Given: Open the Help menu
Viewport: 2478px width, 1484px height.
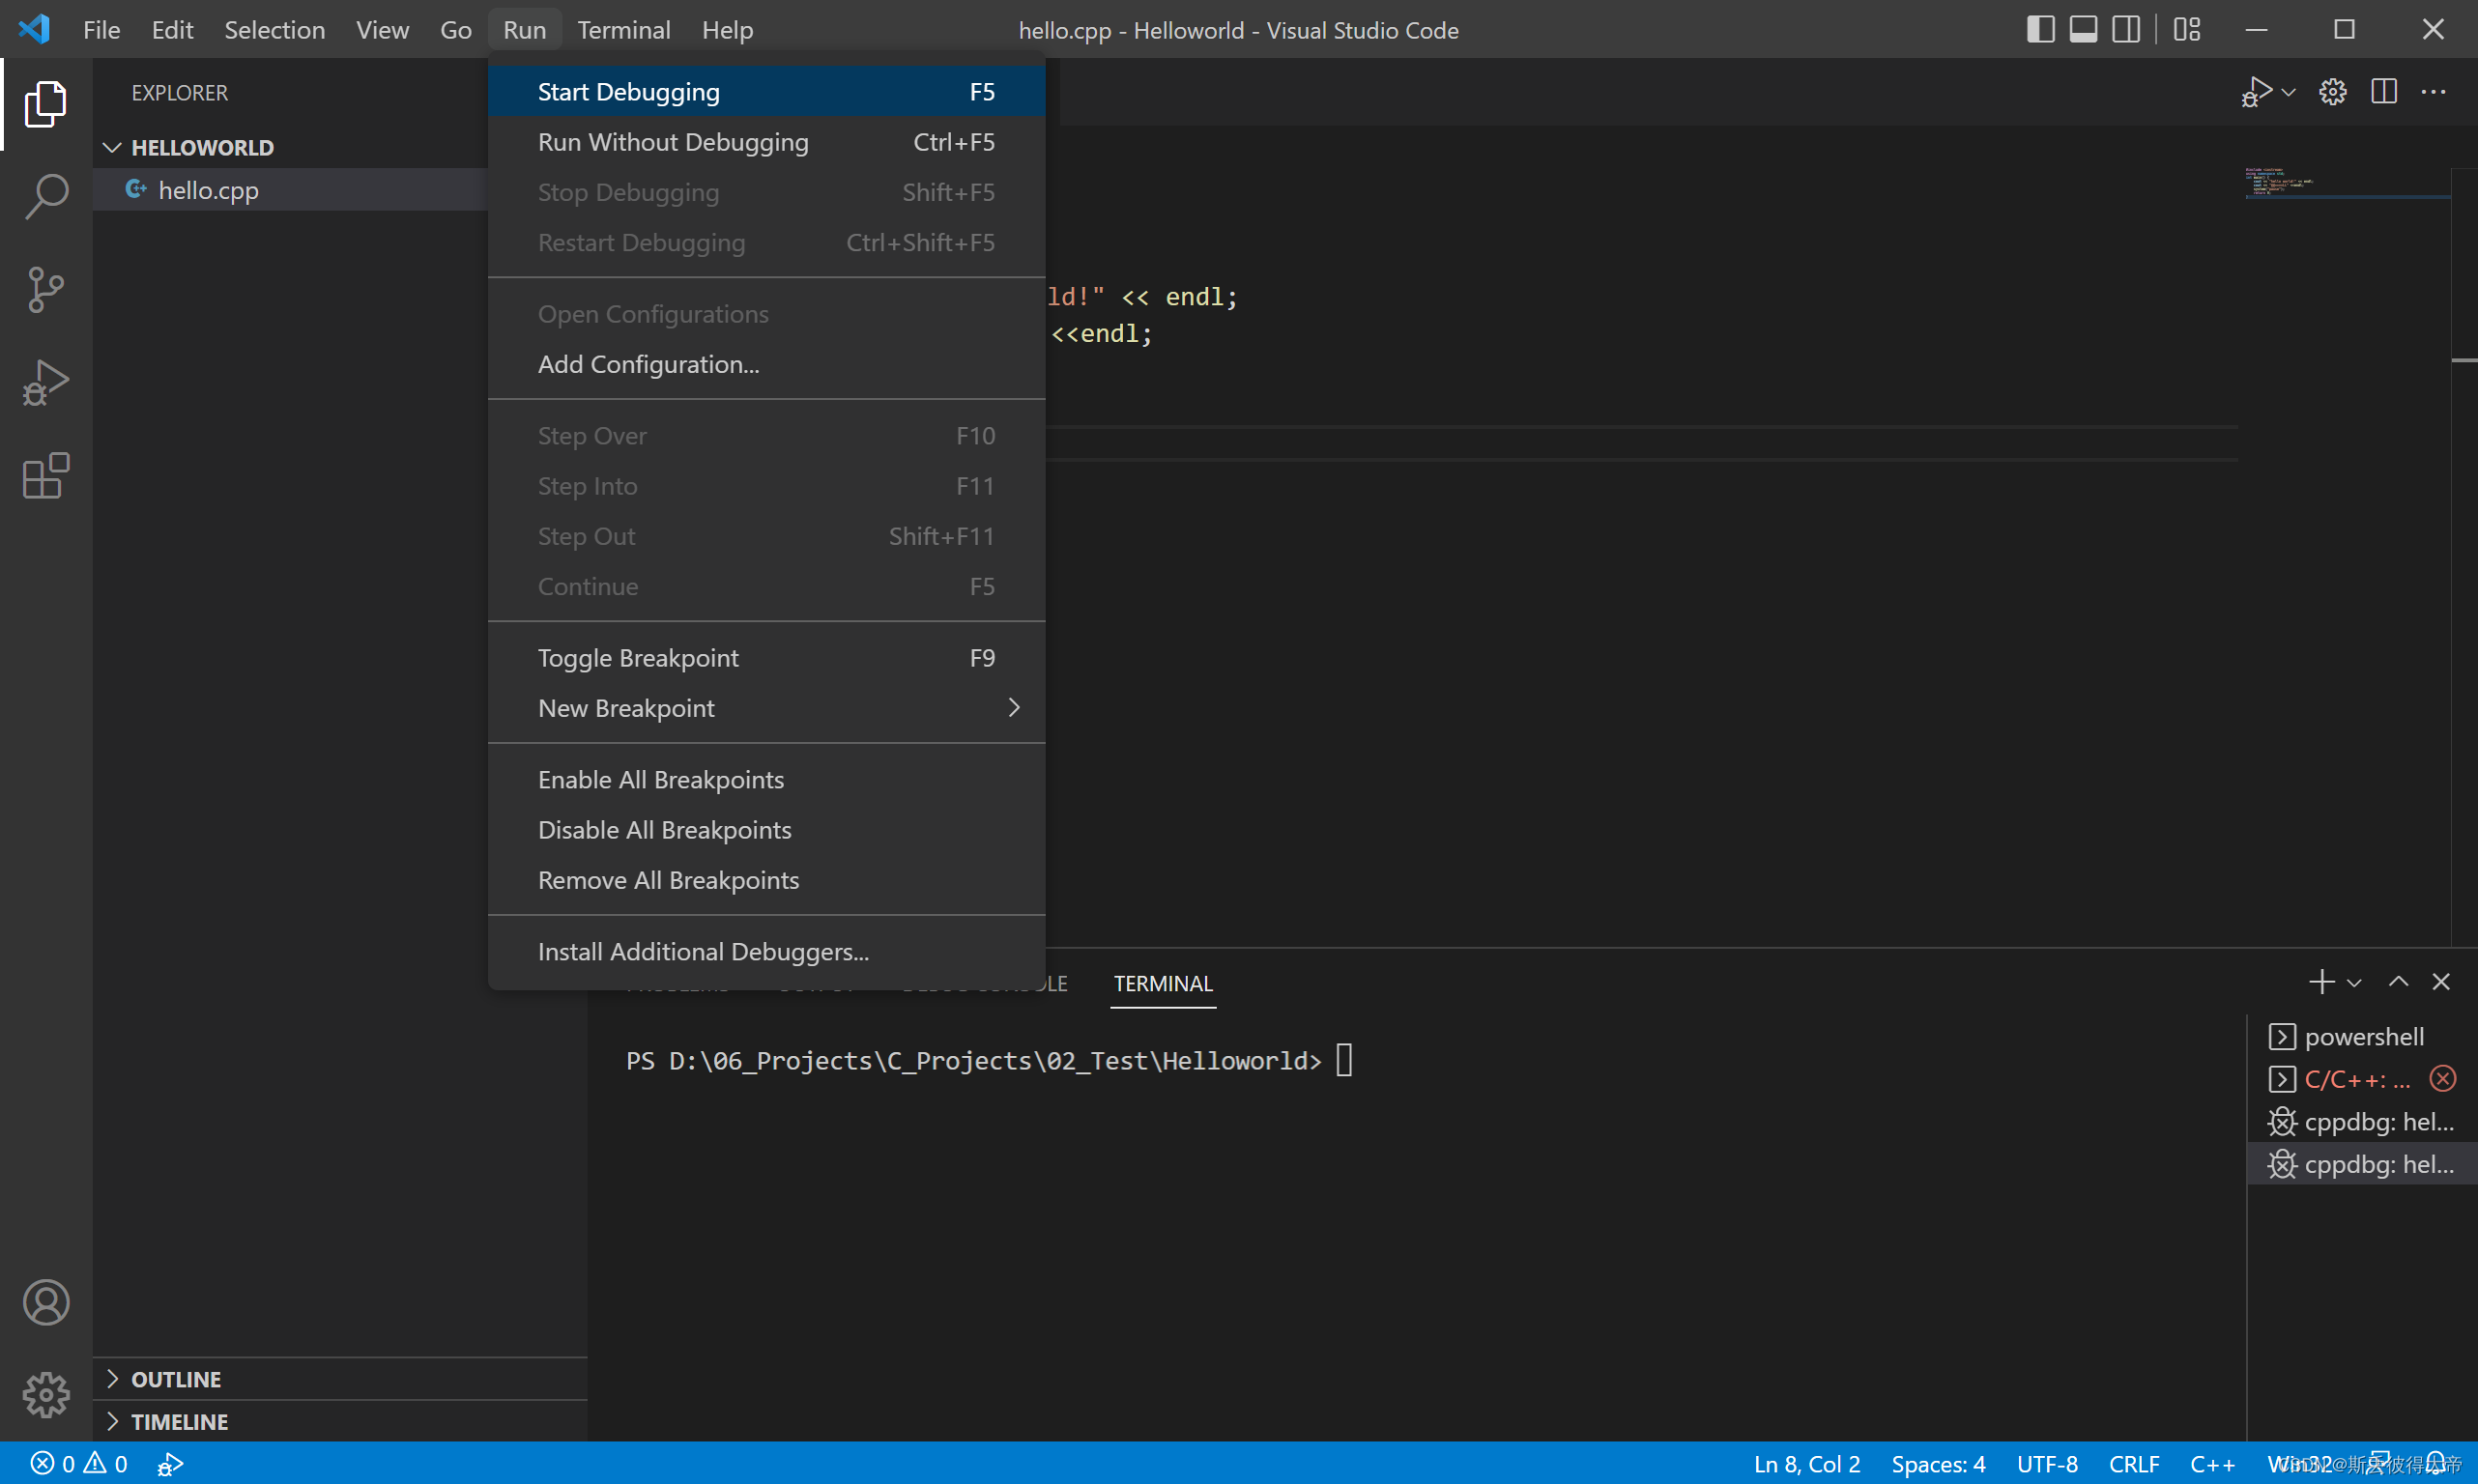Looking at the screenshot, I should point(727,30).
